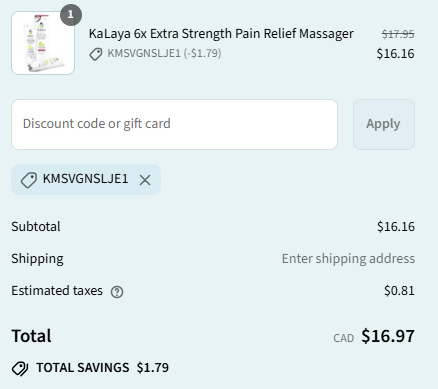438x389 pixels.
Task: Click the Estimated taxes label
Action: (x=57, y=291)
